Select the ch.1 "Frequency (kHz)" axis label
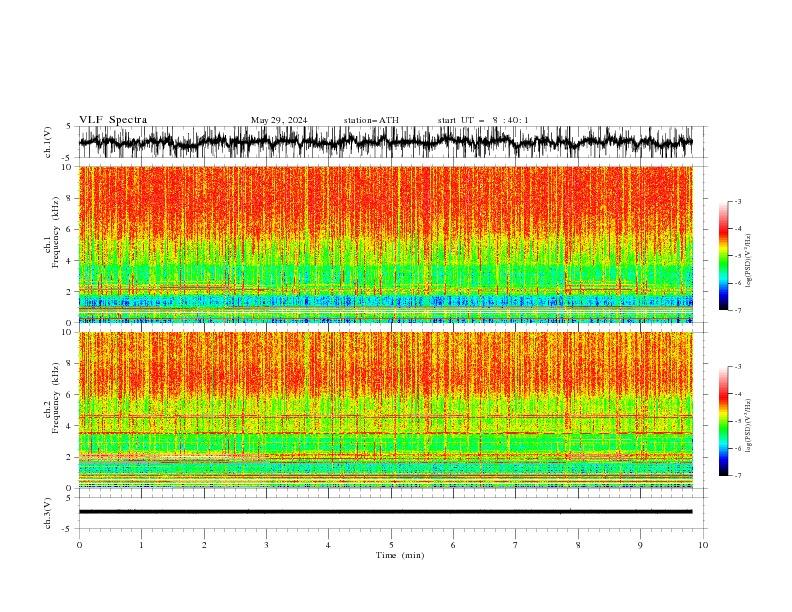 point(56,232)
